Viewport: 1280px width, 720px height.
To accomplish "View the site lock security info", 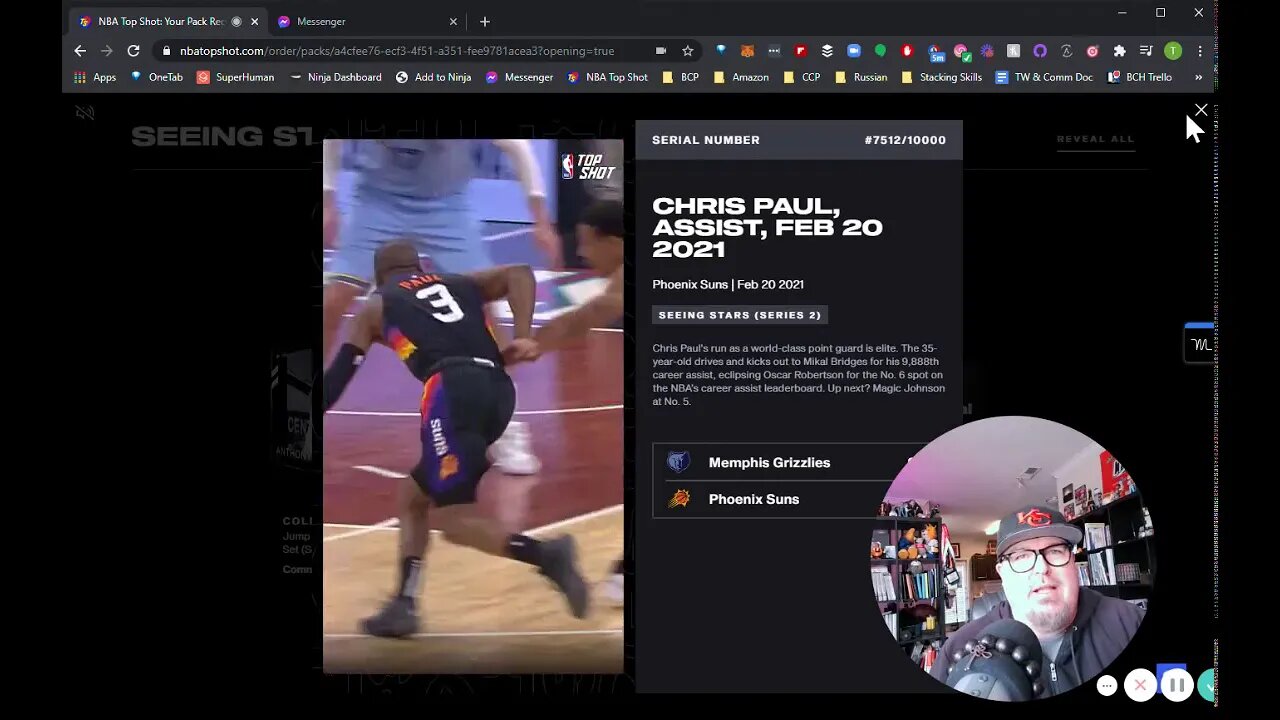I will coord(167,51).
